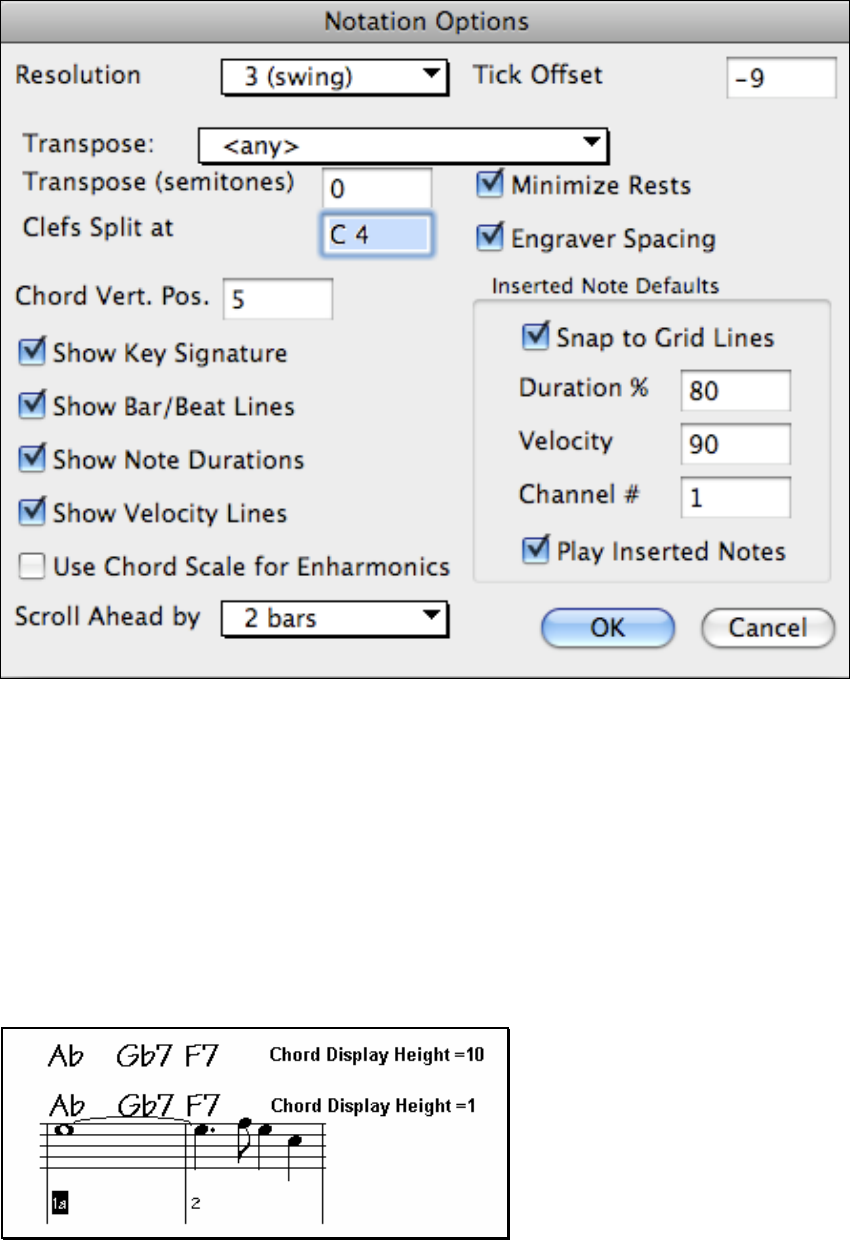
Task: Enable Use Chord Scale for Enharmonics
Action: click(x=34, y=567)
